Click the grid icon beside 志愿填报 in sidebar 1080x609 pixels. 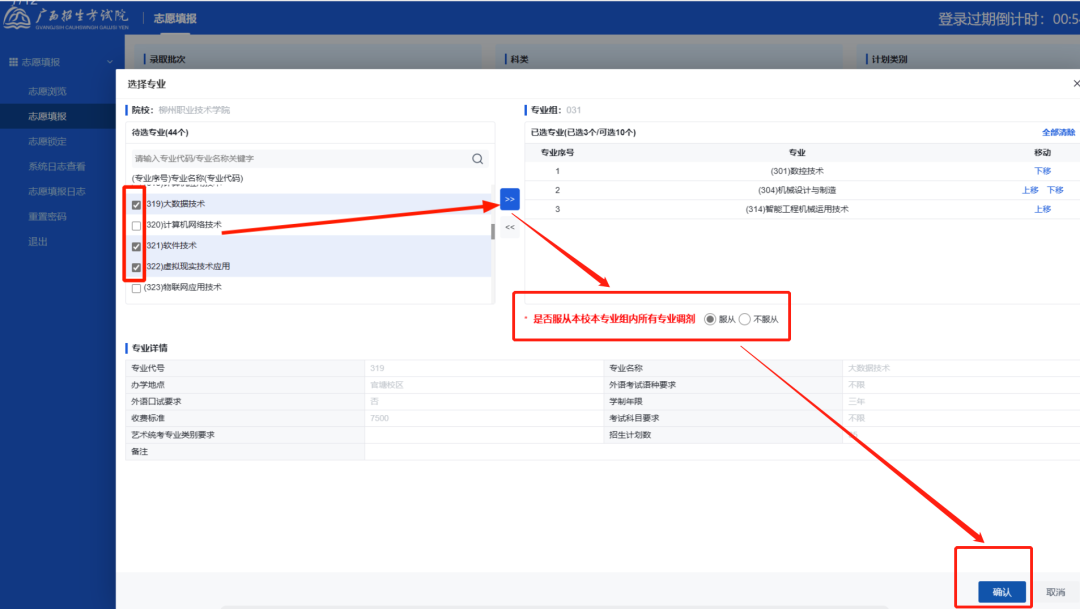(14, 63)
